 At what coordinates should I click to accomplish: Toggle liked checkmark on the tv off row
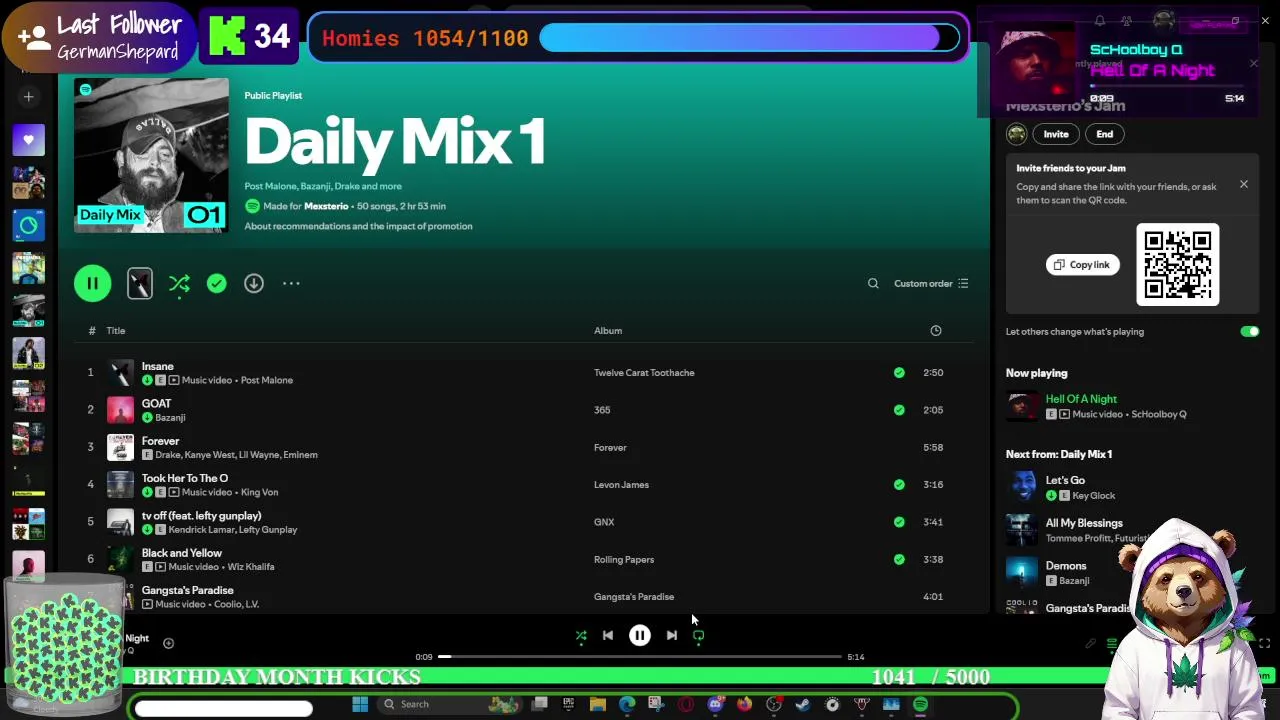click(899, 522)
